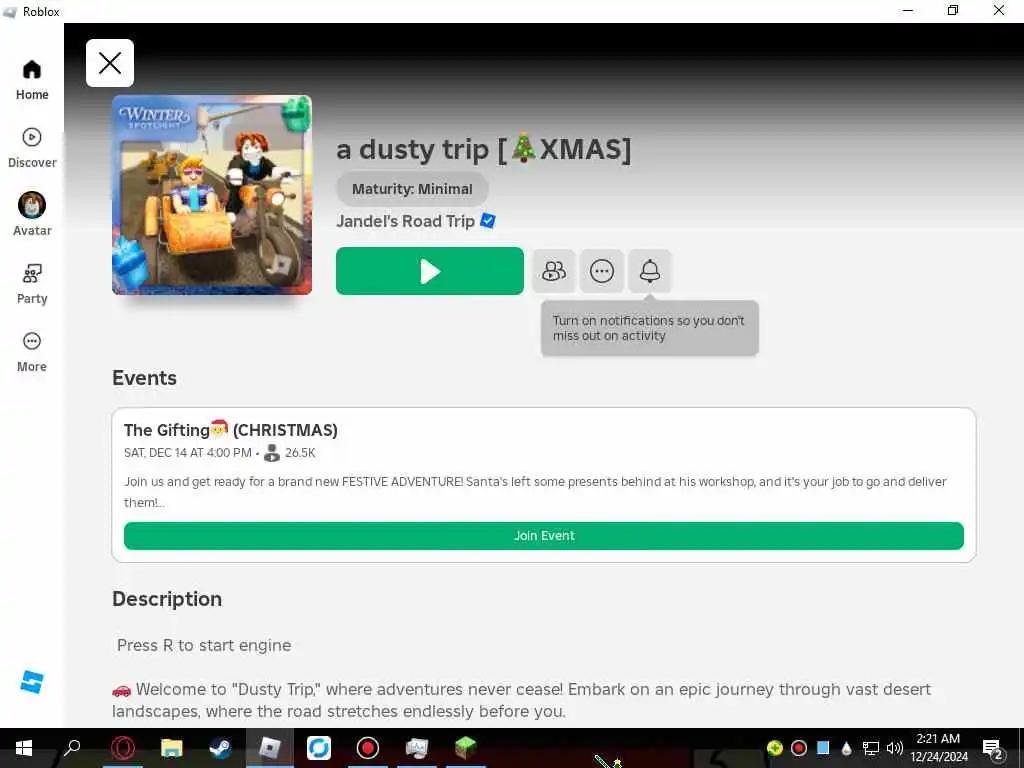Open the three-dots options button
This screenshot has width=1024, height=768.
(601, 271)
